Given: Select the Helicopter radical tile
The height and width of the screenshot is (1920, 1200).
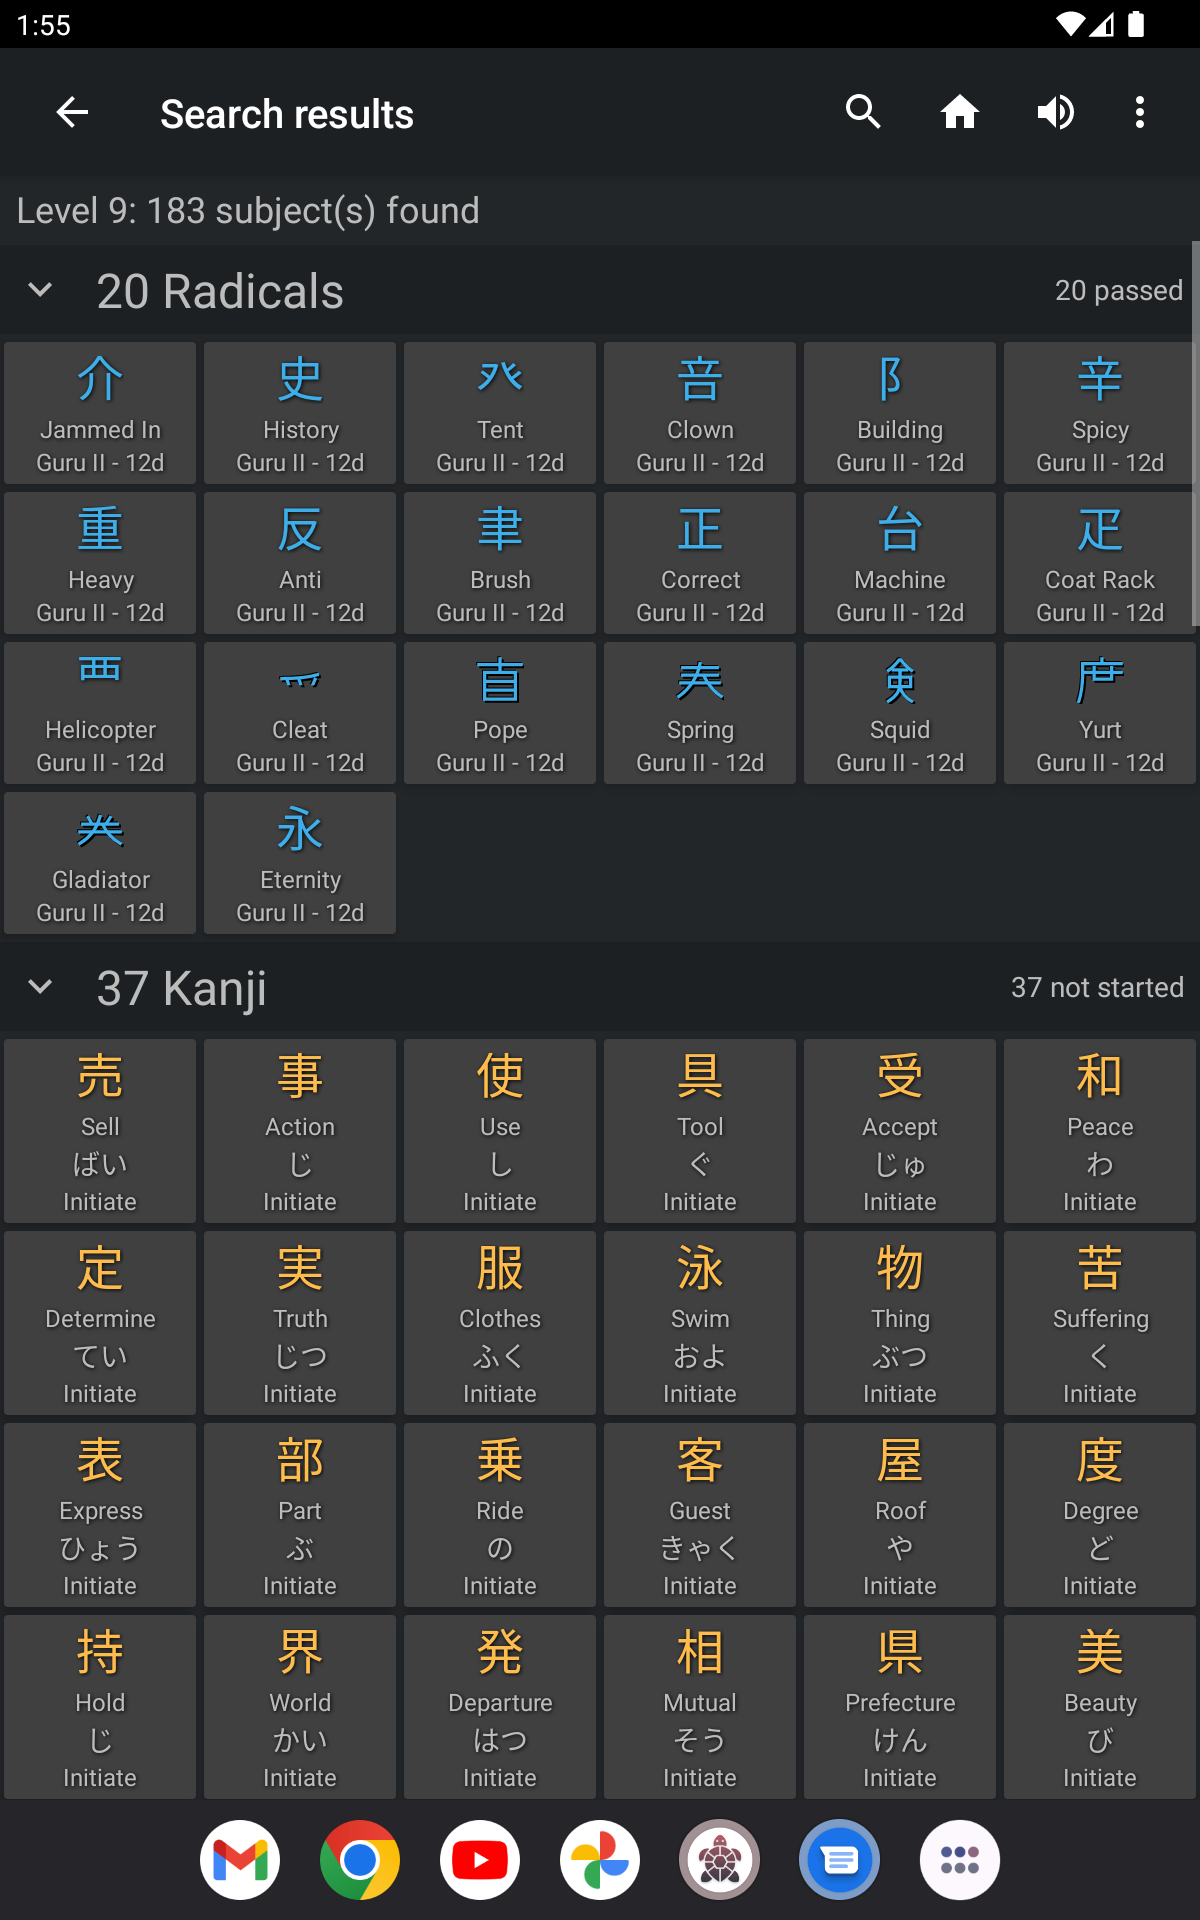Looking at the screenshot, I should 100,713.
